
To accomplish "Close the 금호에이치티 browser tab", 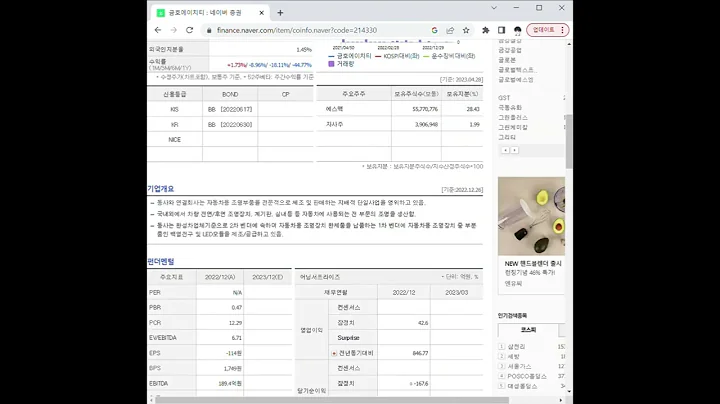I will pyautogui.click(x=261, y=13).
